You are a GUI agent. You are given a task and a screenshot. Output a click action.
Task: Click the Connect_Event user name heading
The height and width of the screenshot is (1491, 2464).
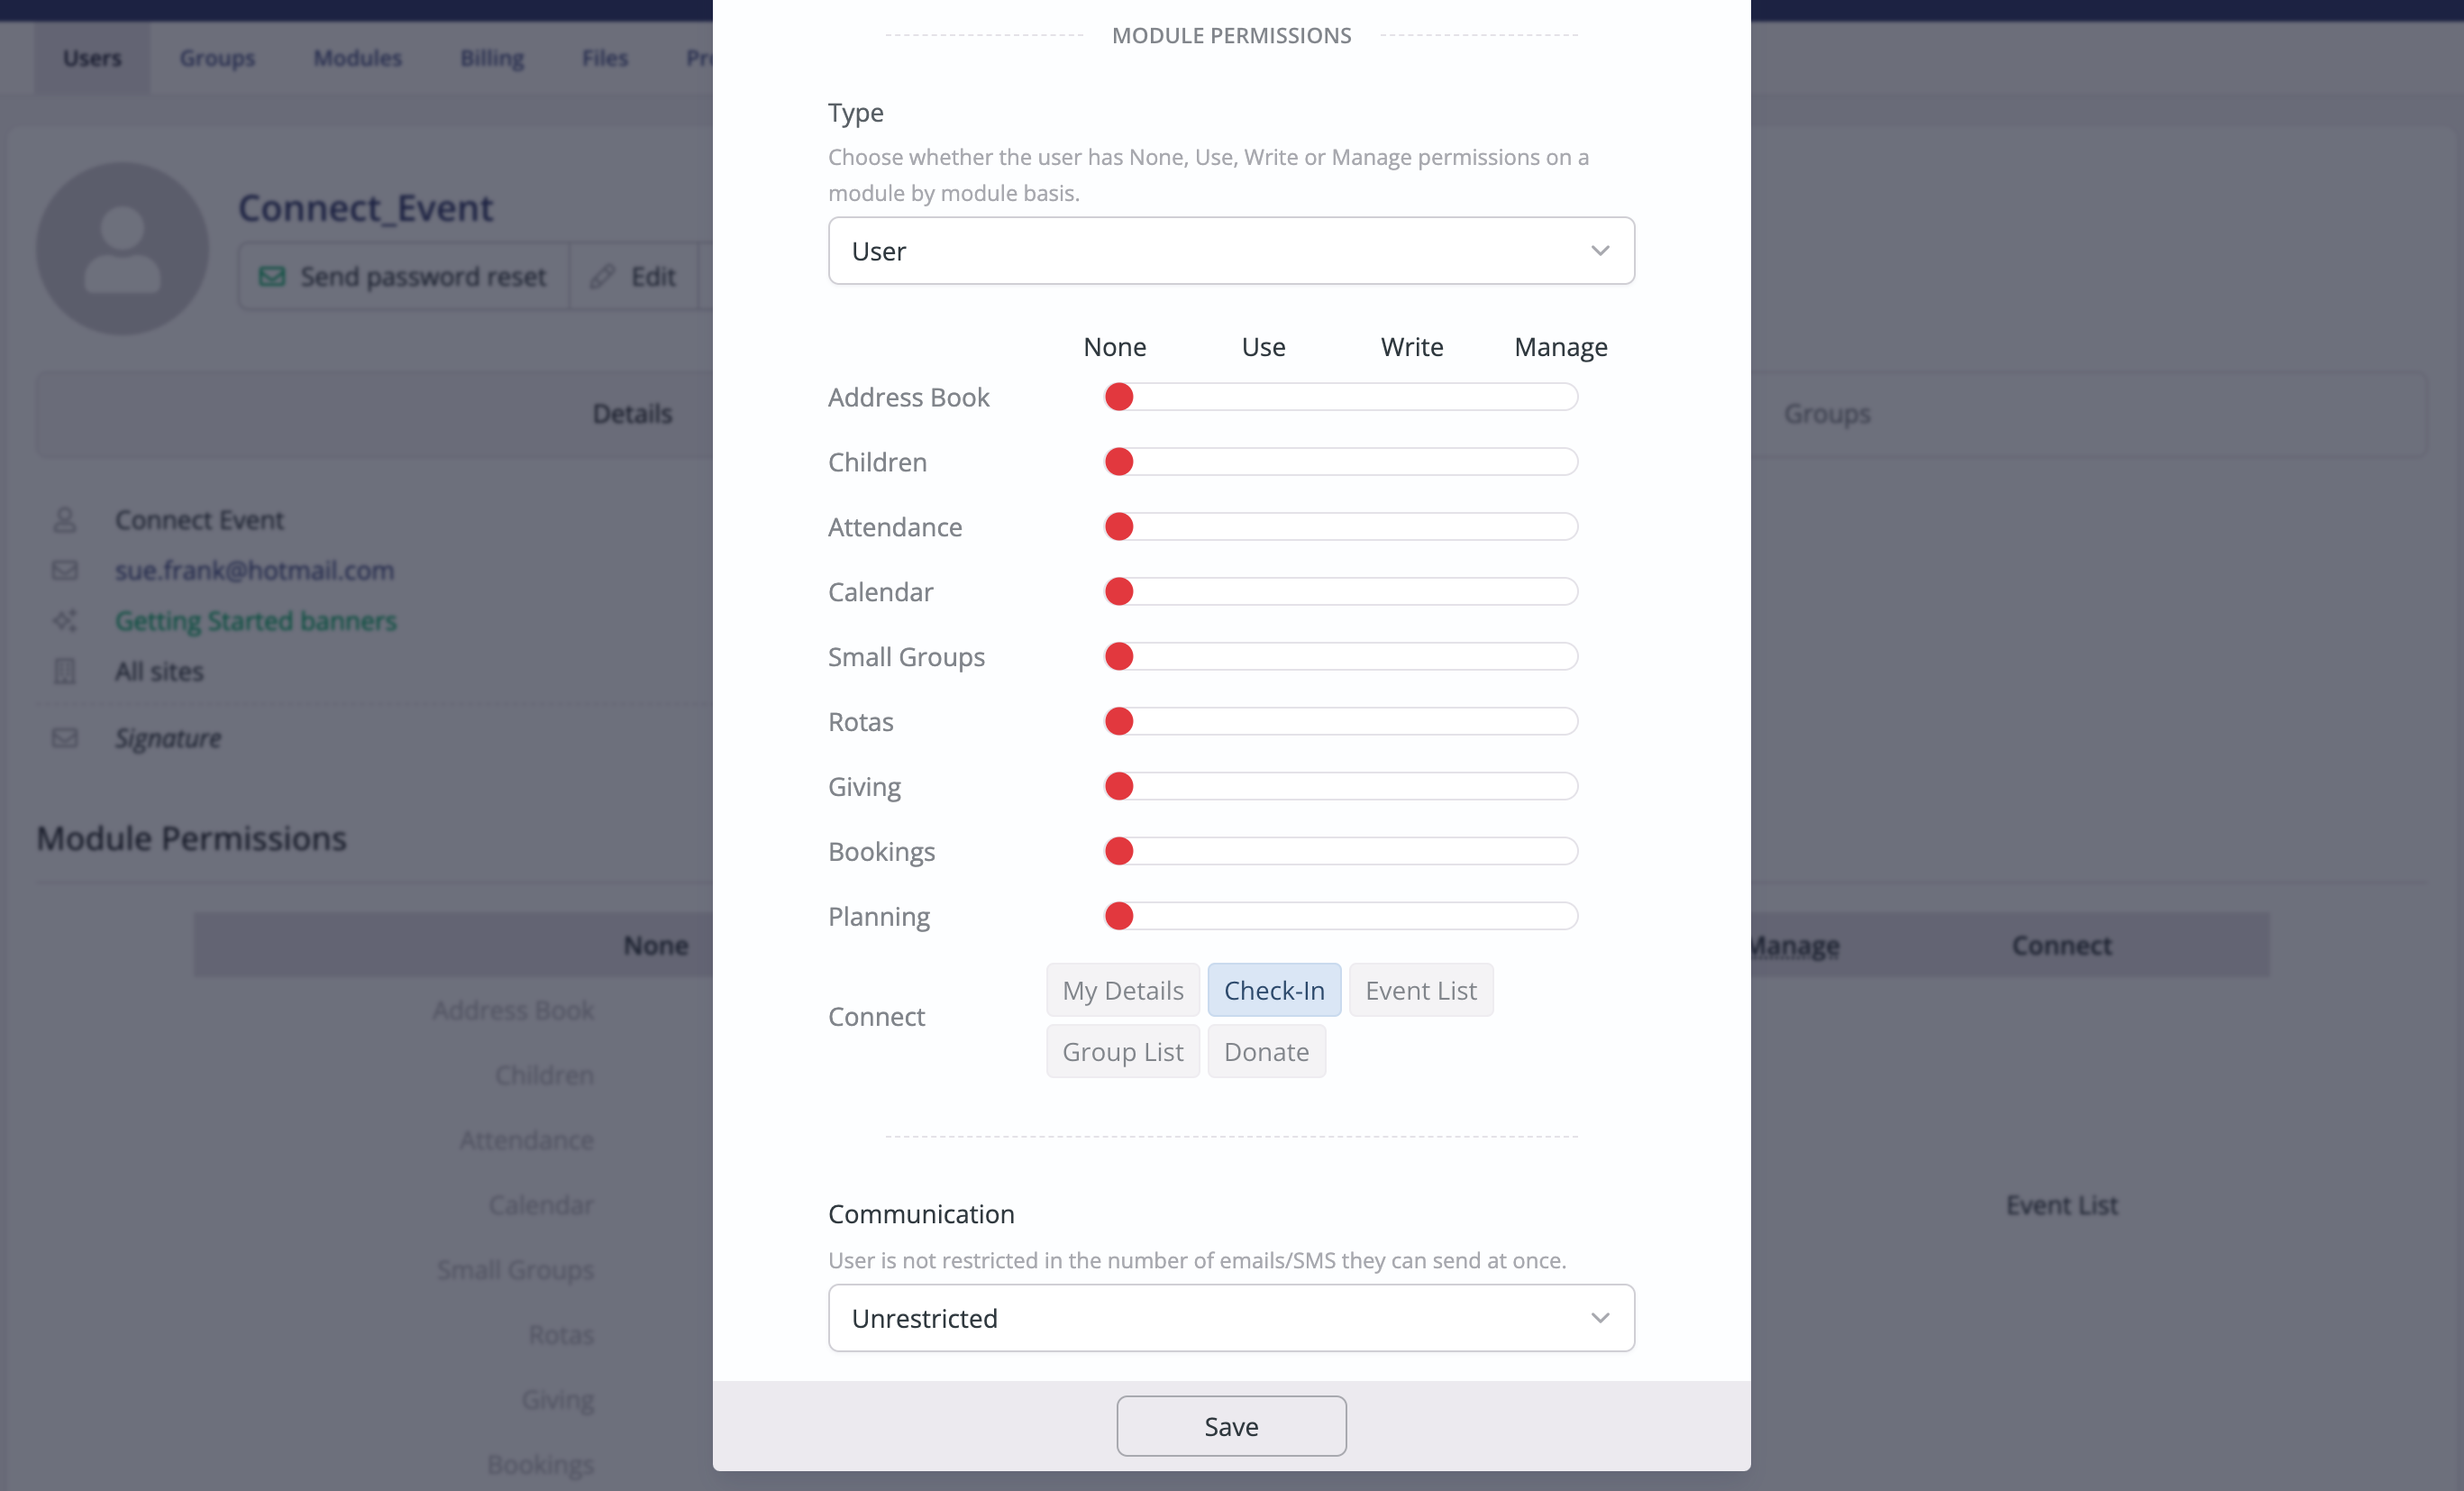pyautogui.click(x=365, y=208)
